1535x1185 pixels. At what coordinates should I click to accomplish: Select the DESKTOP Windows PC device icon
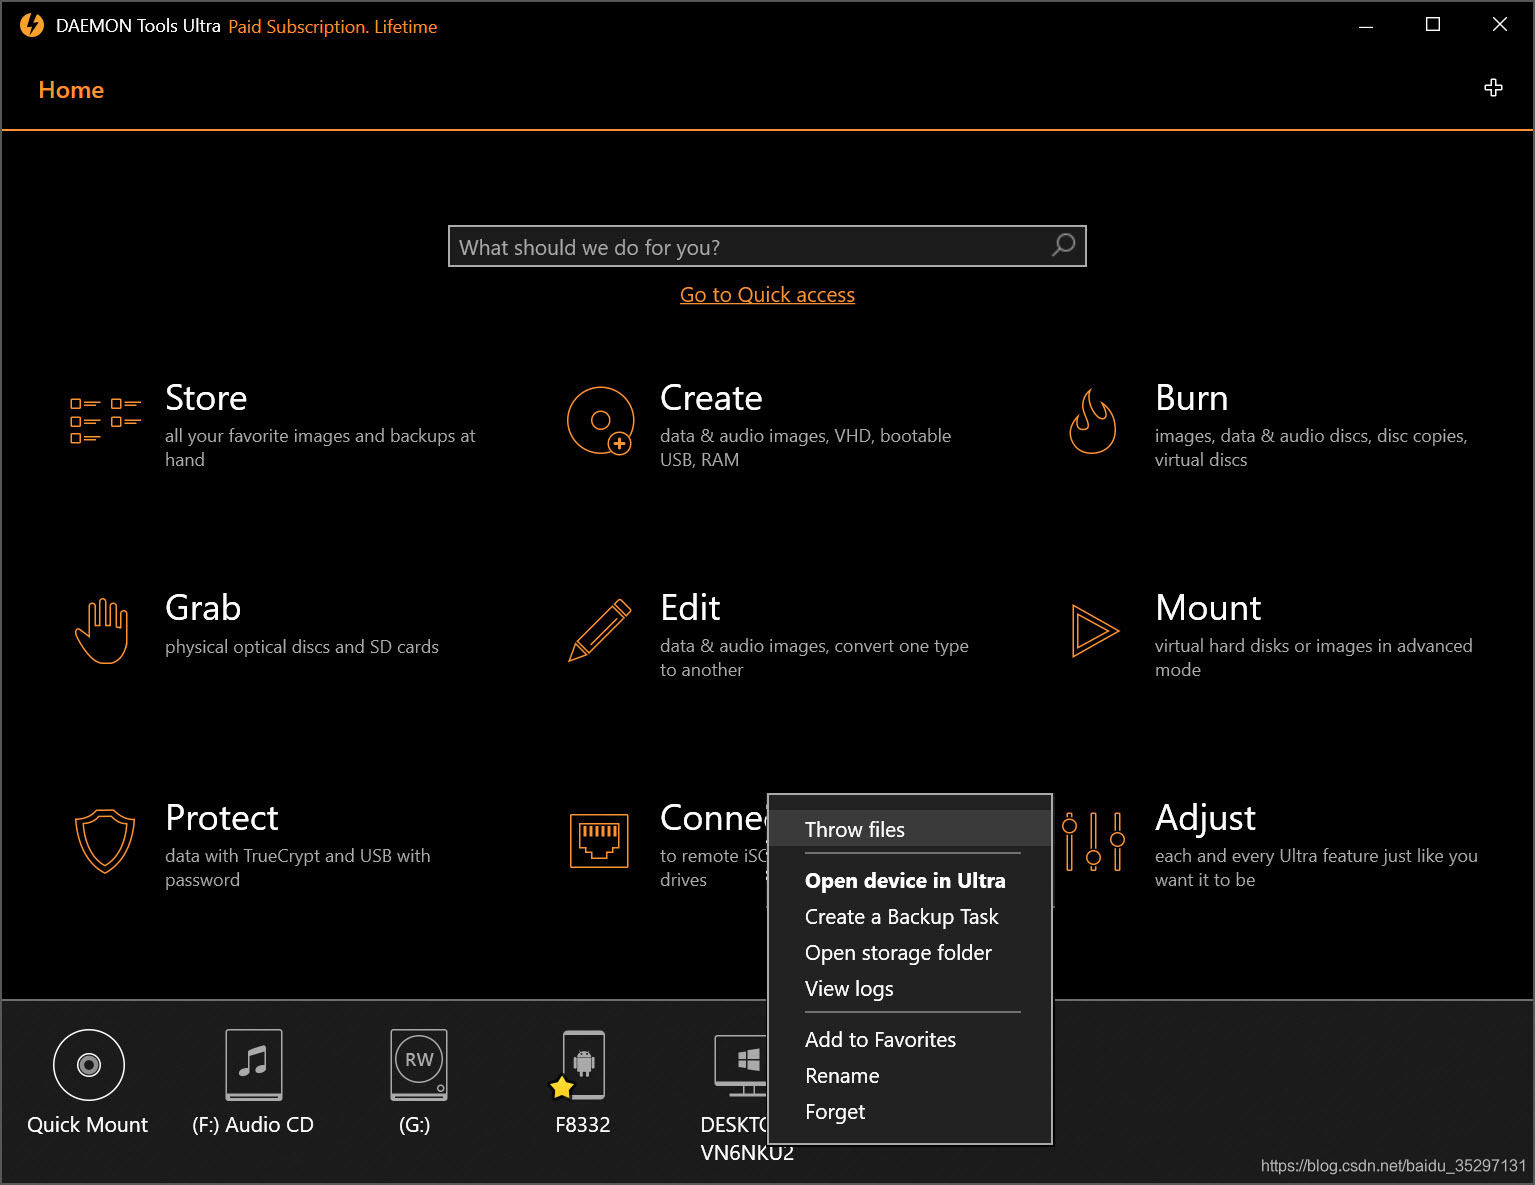pyautogui.click(x=741, y=1065)
